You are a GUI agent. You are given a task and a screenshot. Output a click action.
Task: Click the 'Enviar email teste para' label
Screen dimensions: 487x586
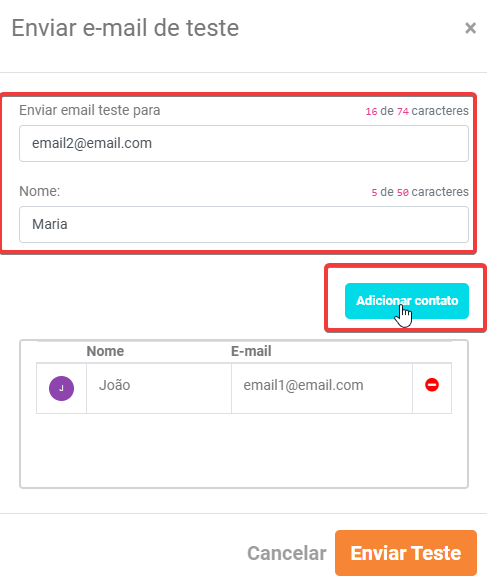click(x=90, y=110)
